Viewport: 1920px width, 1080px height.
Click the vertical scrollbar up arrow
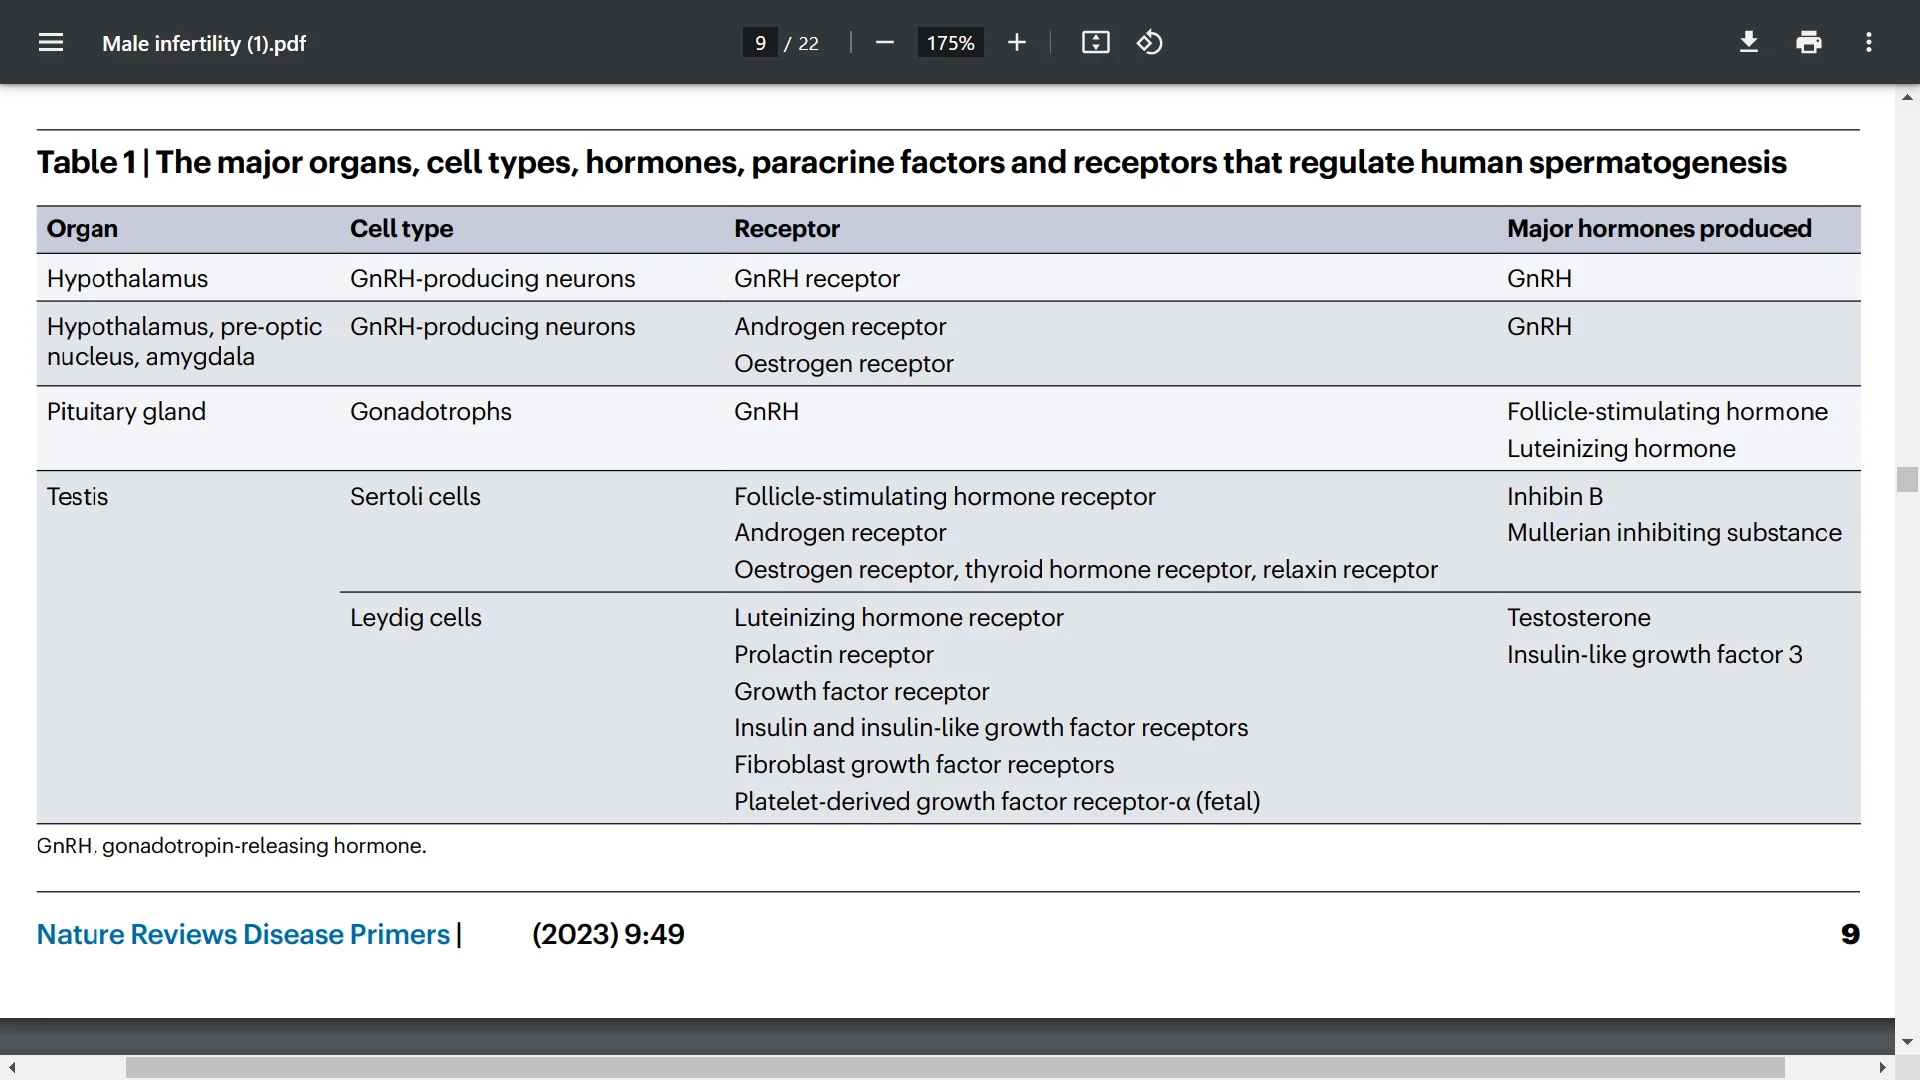[1907, 97]
